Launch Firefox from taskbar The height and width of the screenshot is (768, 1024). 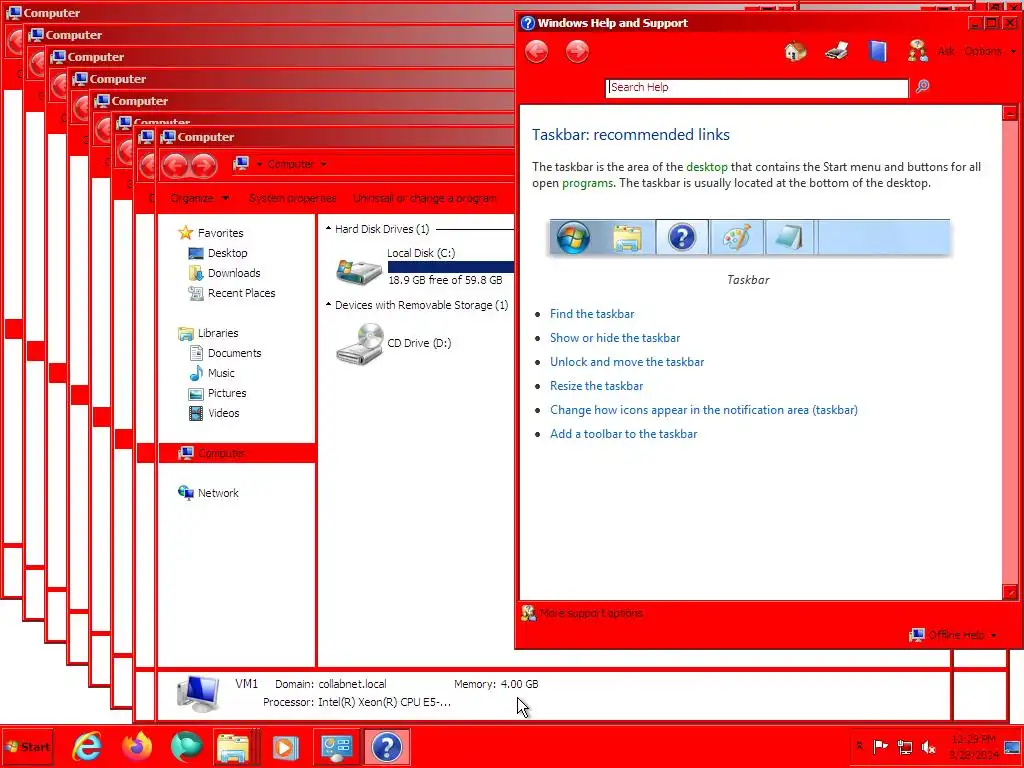point(136,747)
